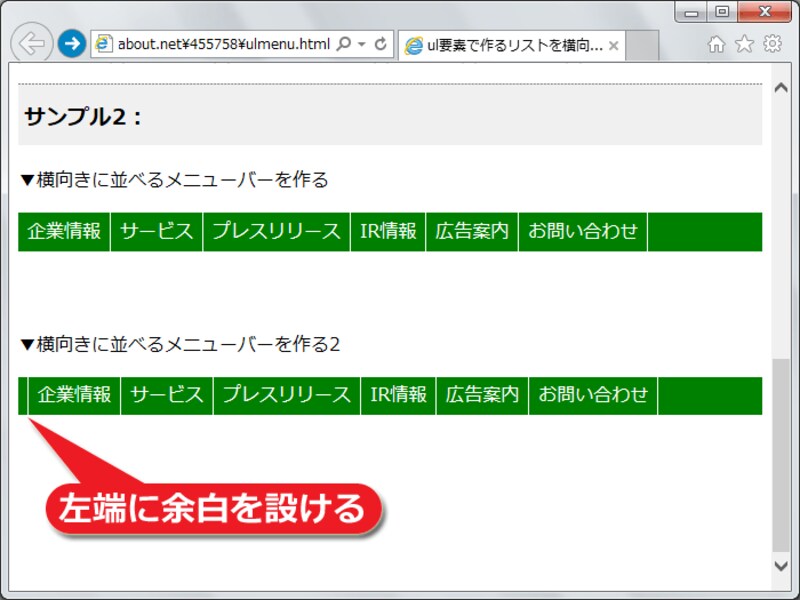Open the browser home page
Viewport: 800px width, 600px height.
tap(716, 43)
